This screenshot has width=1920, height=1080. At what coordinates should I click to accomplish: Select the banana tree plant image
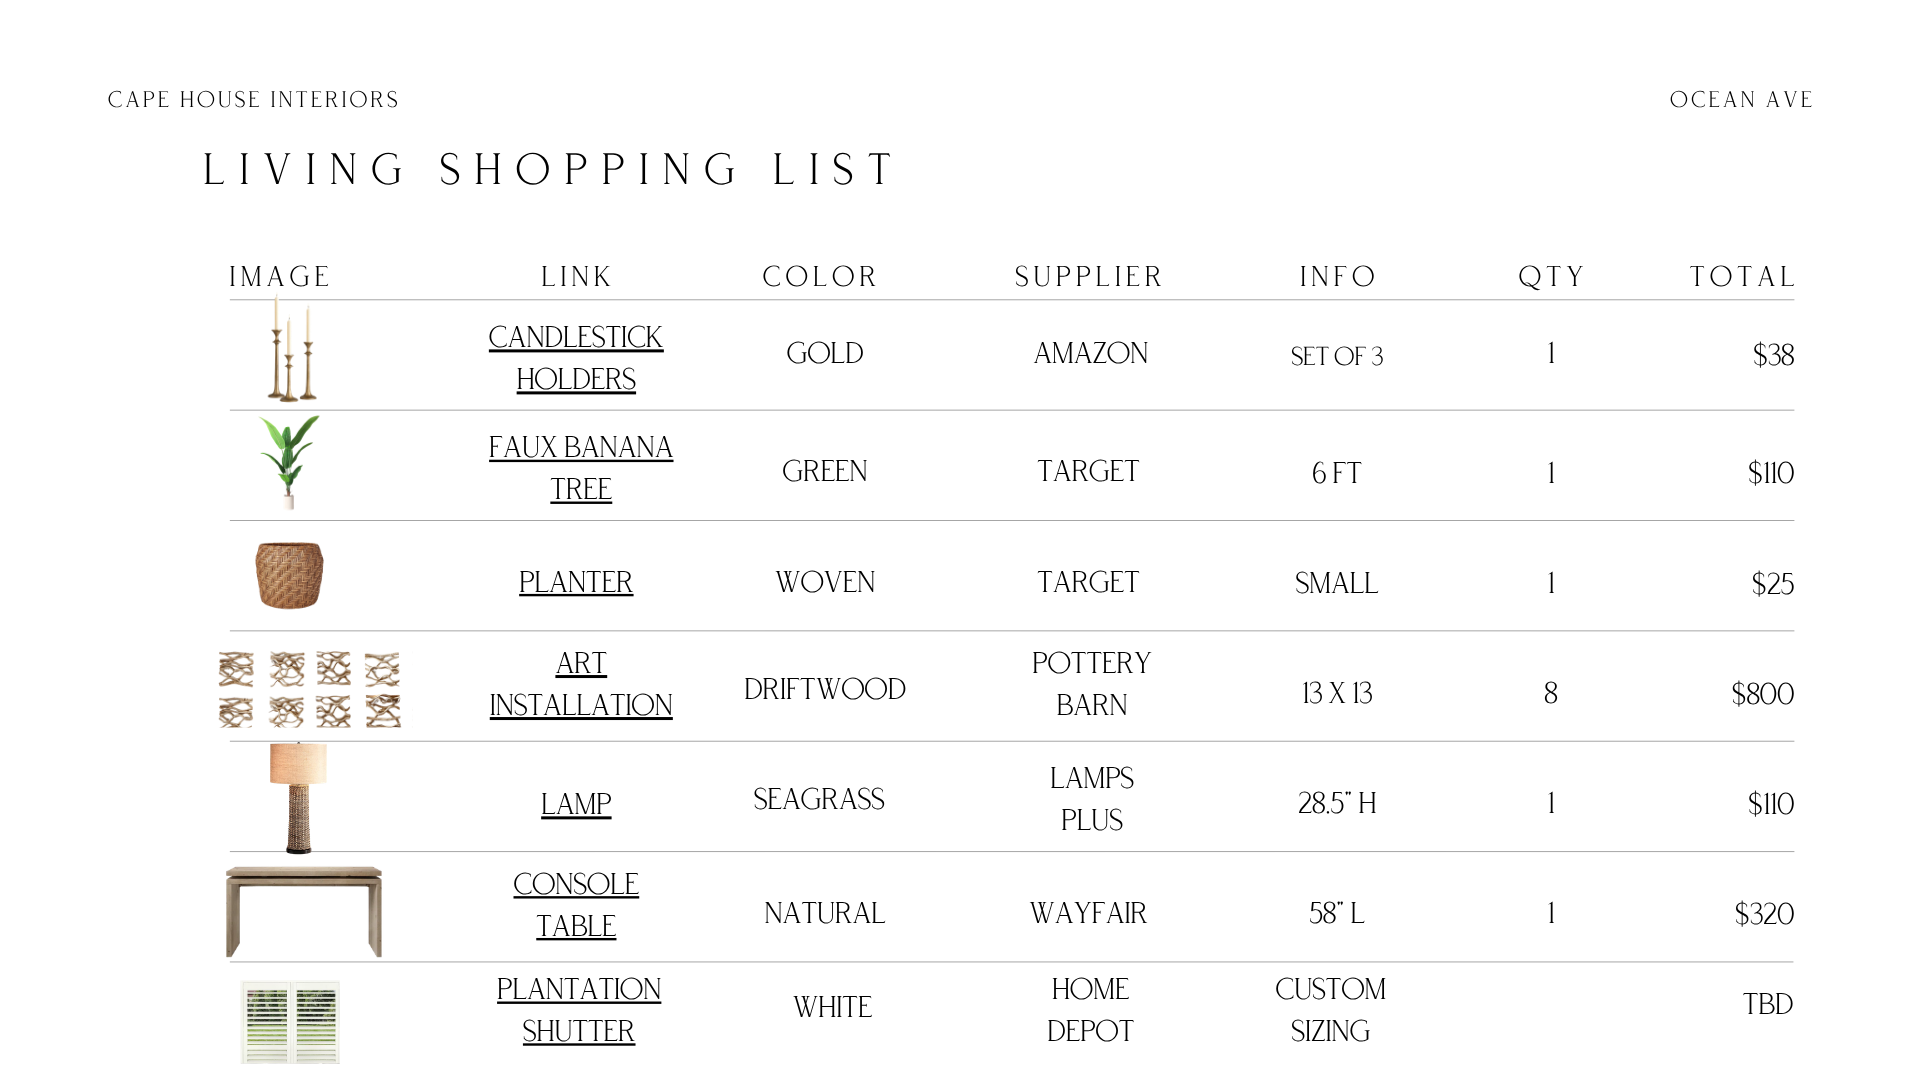click(x=289, y=462)
